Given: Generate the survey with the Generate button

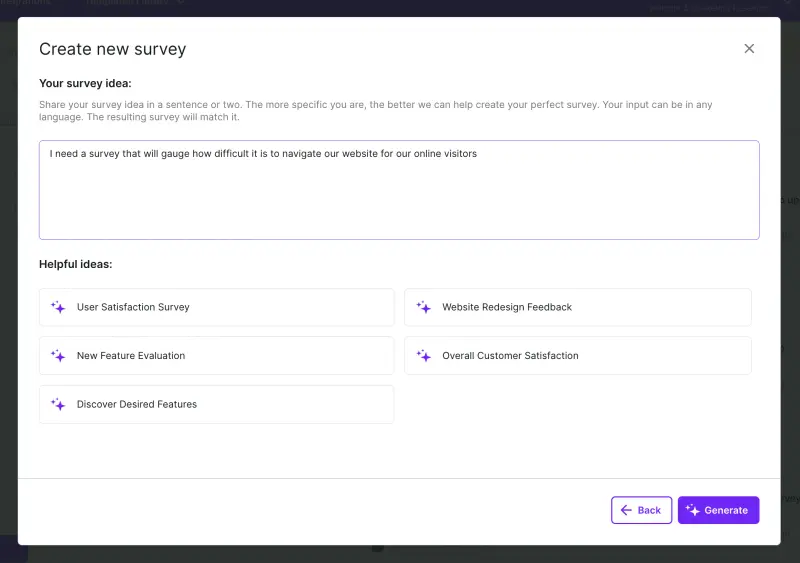Looking at the screenshot, I should tap(718, 510).
